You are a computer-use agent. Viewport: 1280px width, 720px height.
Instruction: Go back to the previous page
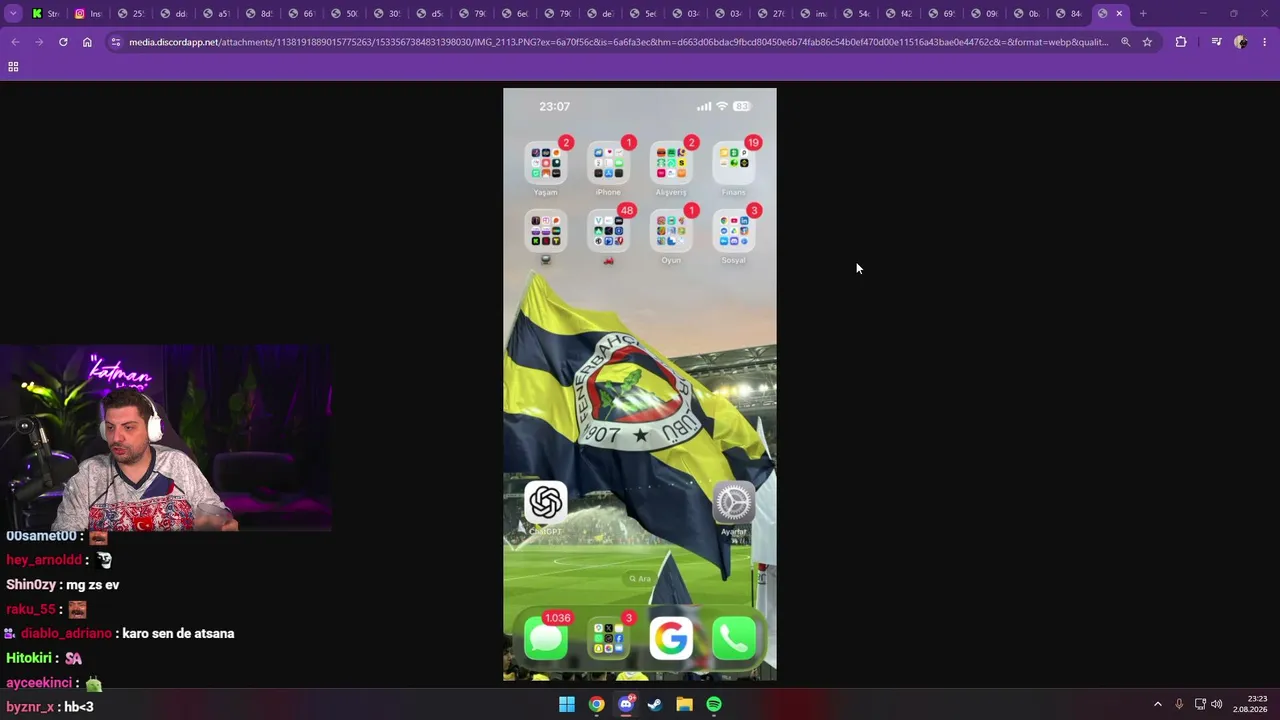pos(15,42)
